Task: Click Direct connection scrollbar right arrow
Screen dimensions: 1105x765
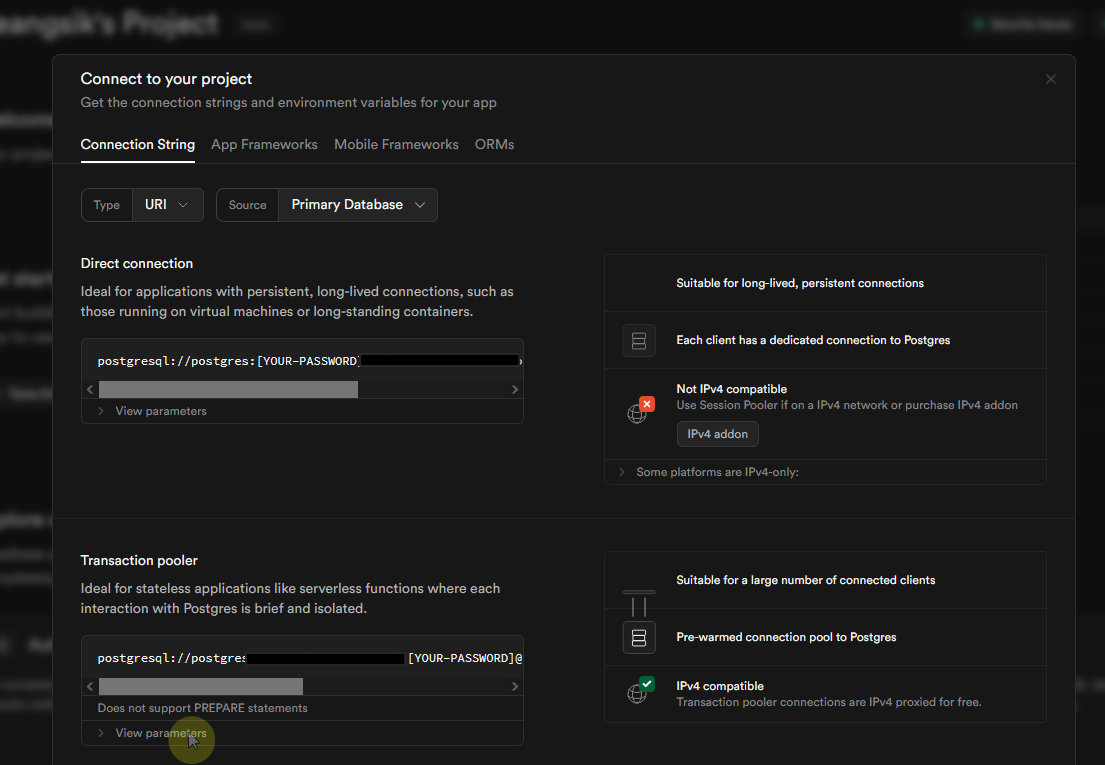Action: 514,390
